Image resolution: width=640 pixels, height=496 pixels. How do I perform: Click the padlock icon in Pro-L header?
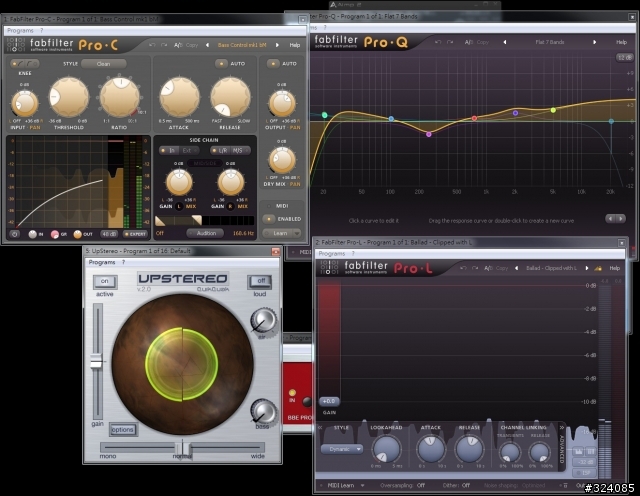(598, 268)
